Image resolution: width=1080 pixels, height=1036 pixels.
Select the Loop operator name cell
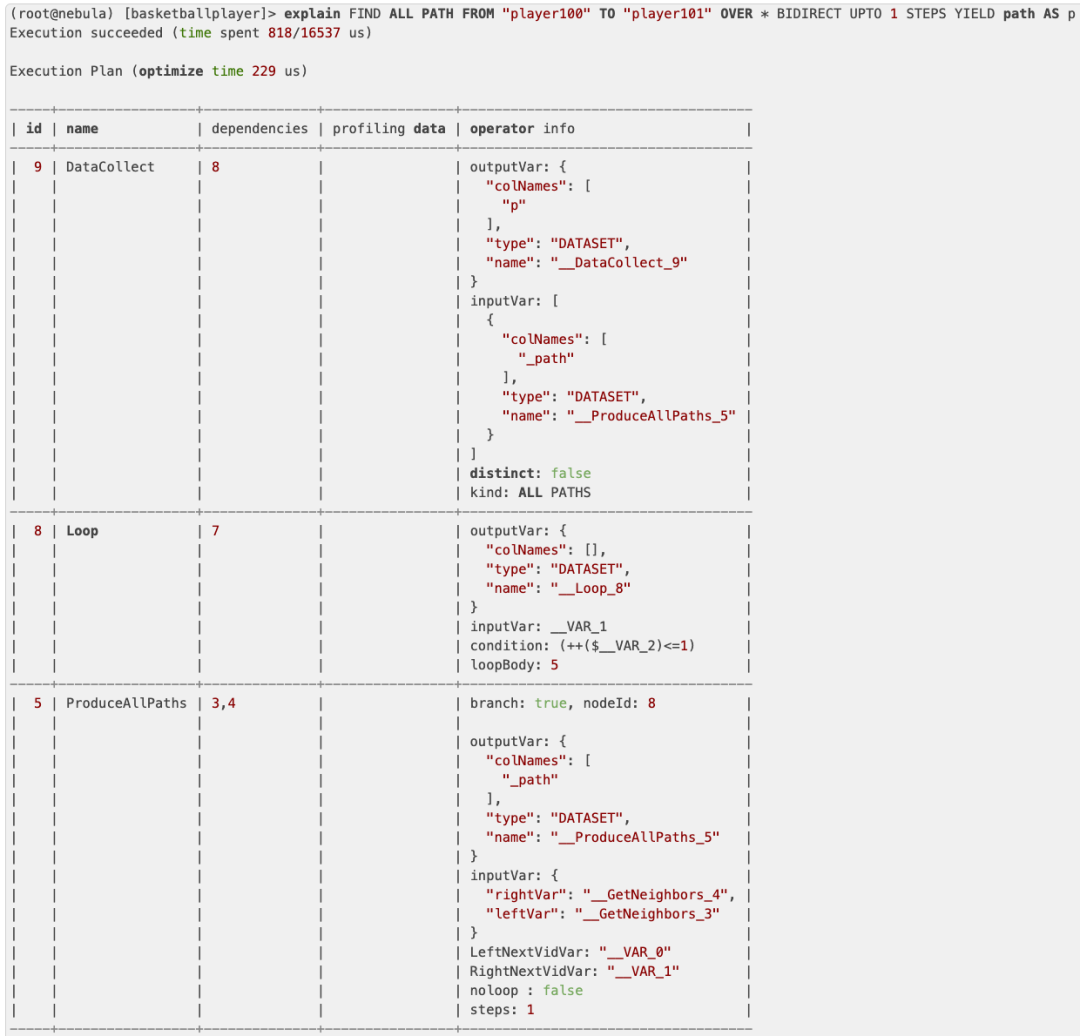(x=82, y=531)
